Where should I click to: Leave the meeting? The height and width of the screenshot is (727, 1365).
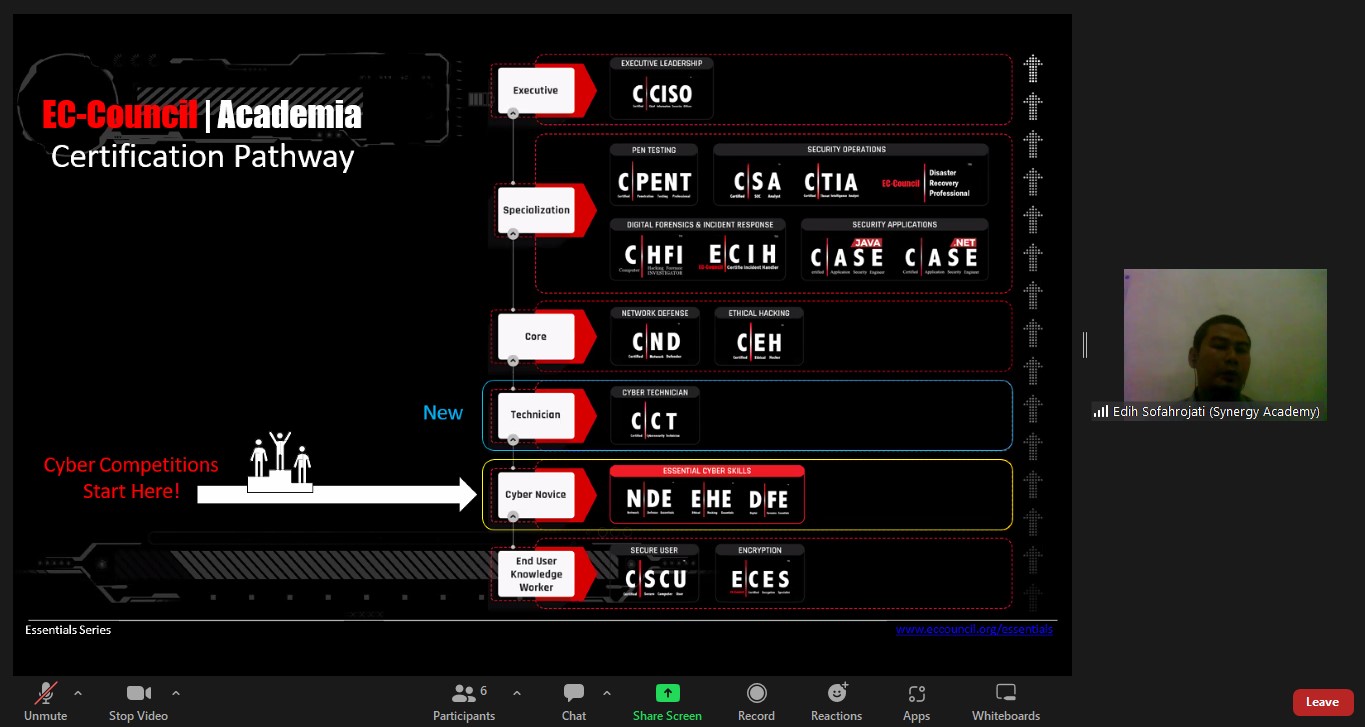pyautogui.click(x=1322, y=702)
